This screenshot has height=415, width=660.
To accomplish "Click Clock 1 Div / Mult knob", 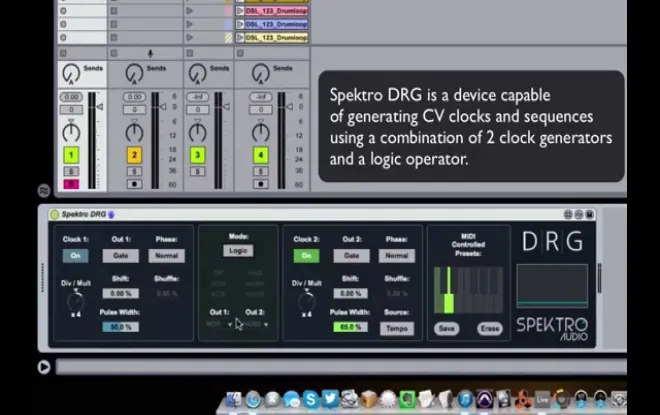I will (x=76, y=301).
